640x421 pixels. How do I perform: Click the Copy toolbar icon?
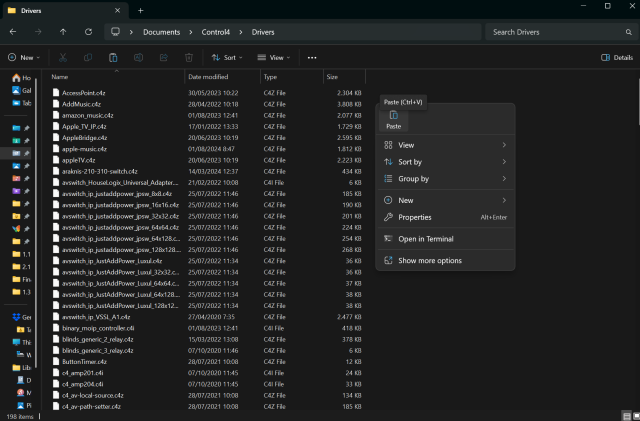[x=88, y=58]
